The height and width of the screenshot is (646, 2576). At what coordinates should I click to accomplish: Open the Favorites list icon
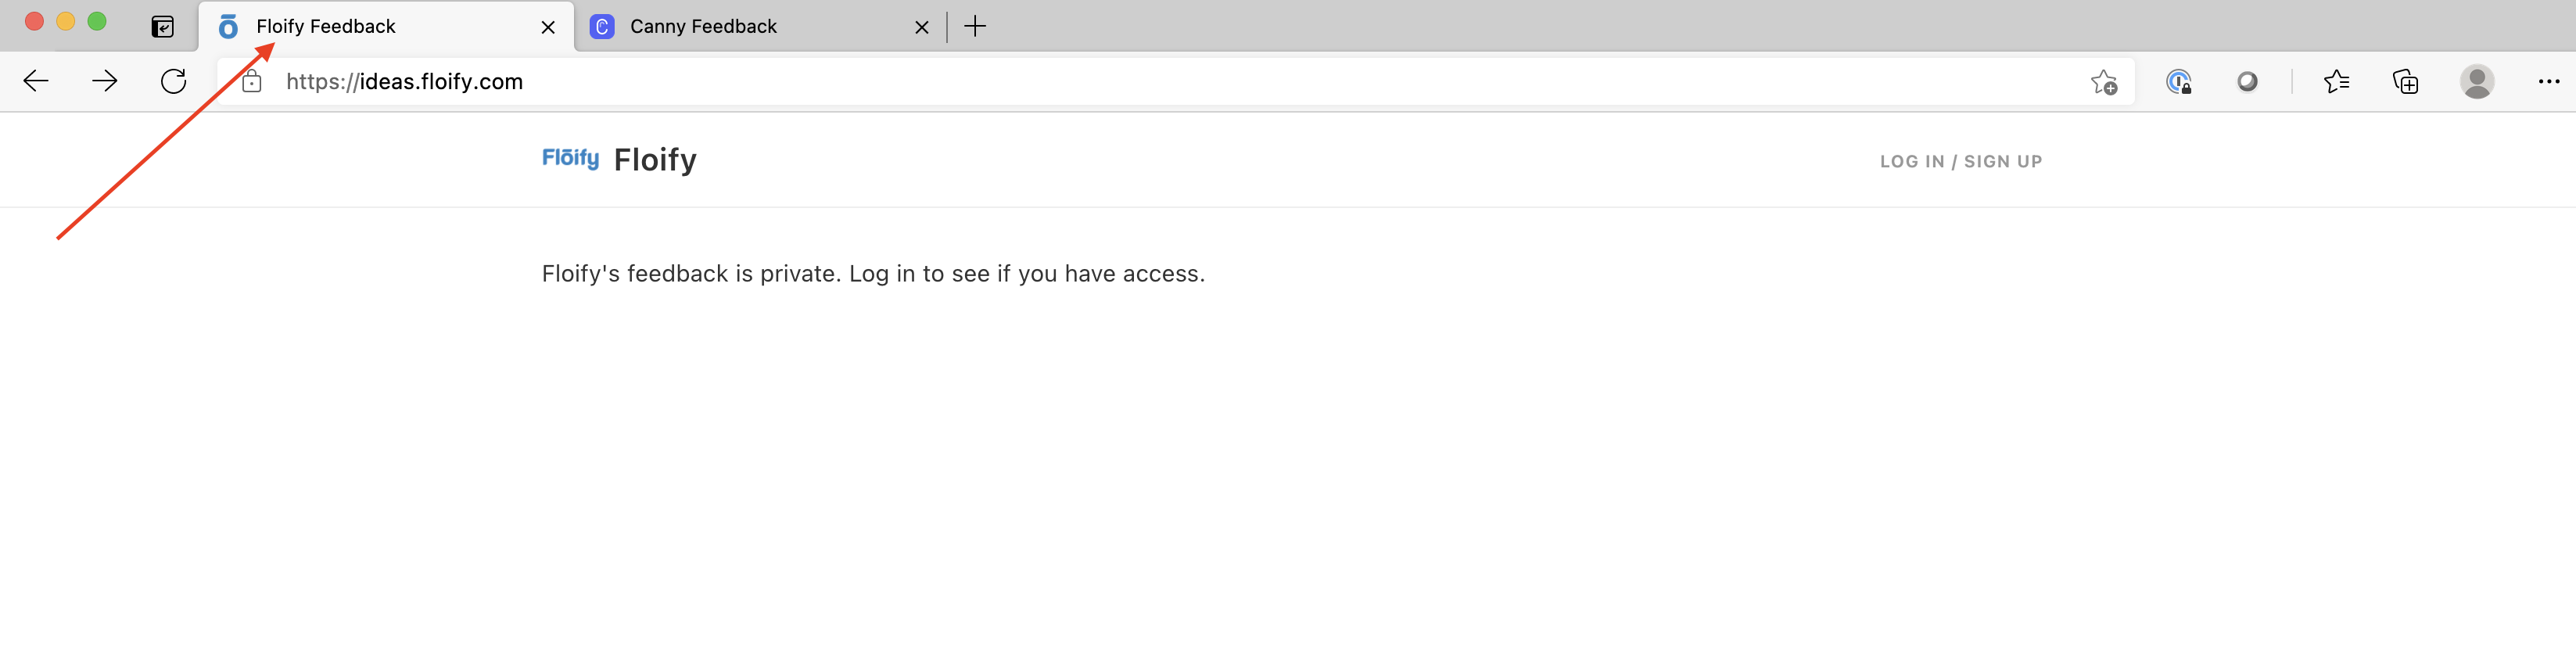(2336, 81)
